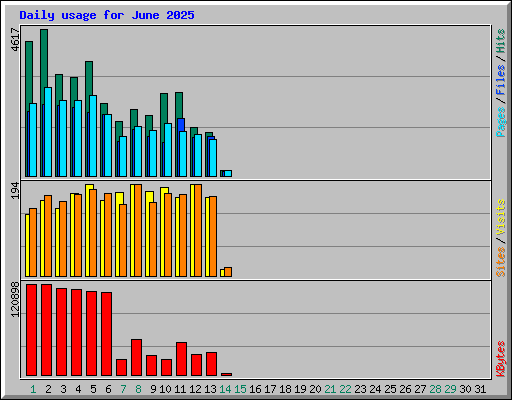The width and height of the screenshot is (512, 400).
Task: Click the orange Sites bar for day 12
Action: pos(198,230)
